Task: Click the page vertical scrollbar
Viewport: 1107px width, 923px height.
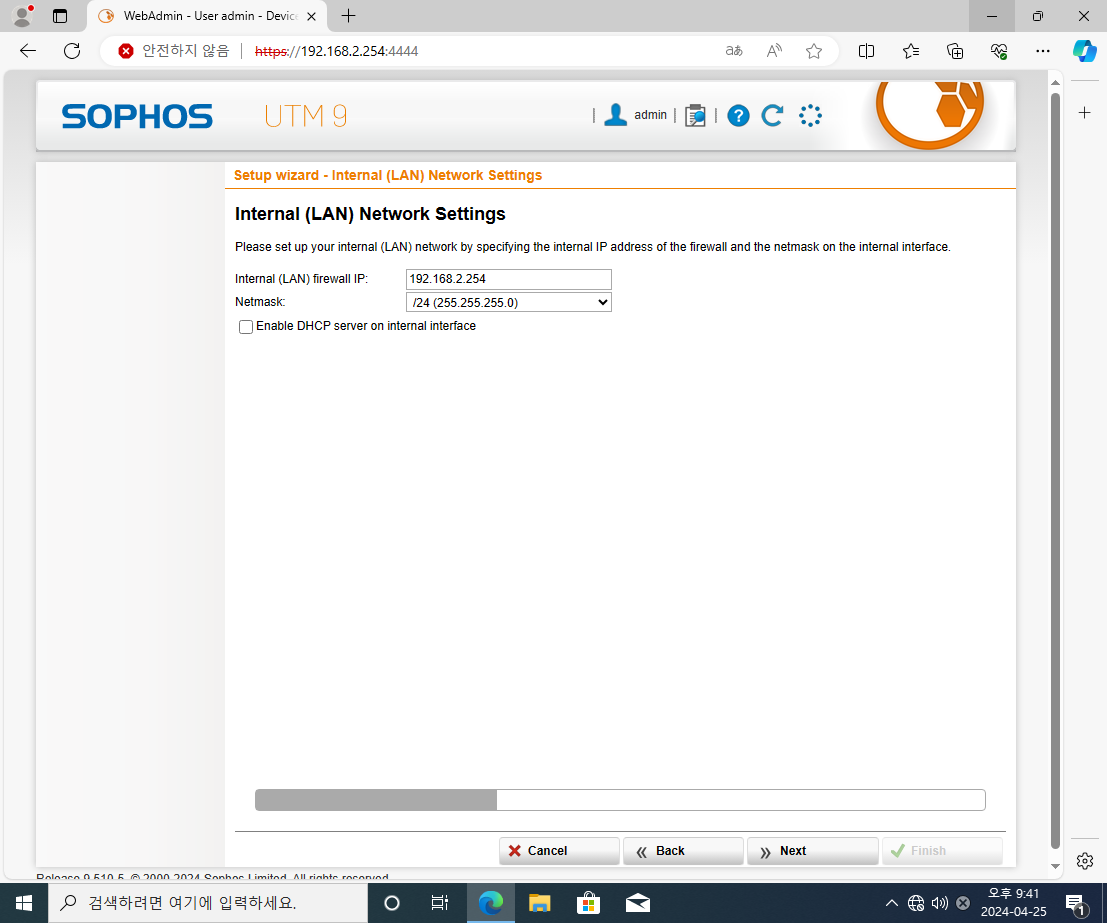Action: [1055, 470]
